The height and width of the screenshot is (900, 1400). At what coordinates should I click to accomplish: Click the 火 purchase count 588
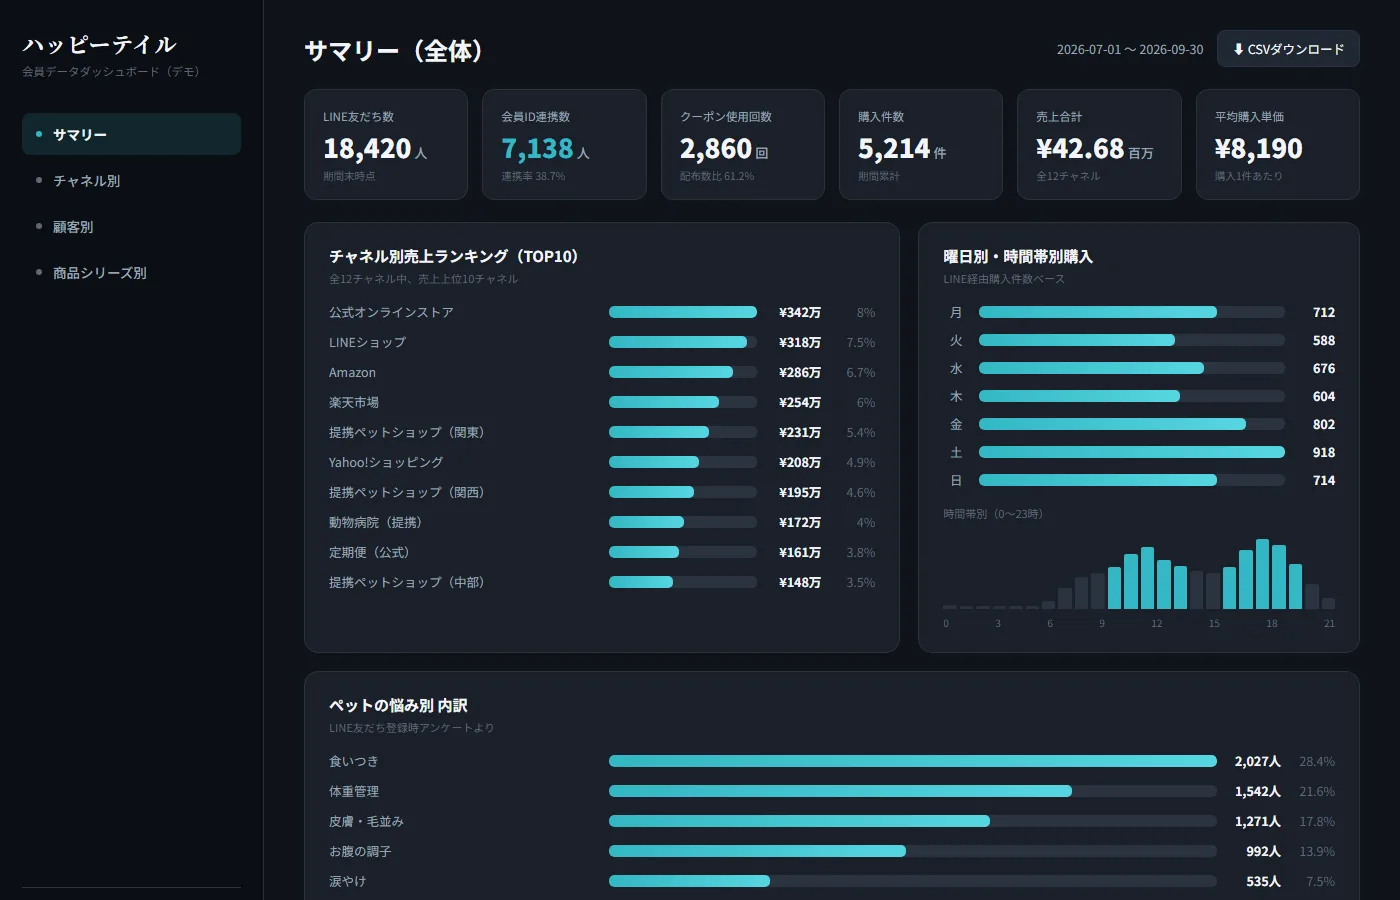1324,340
